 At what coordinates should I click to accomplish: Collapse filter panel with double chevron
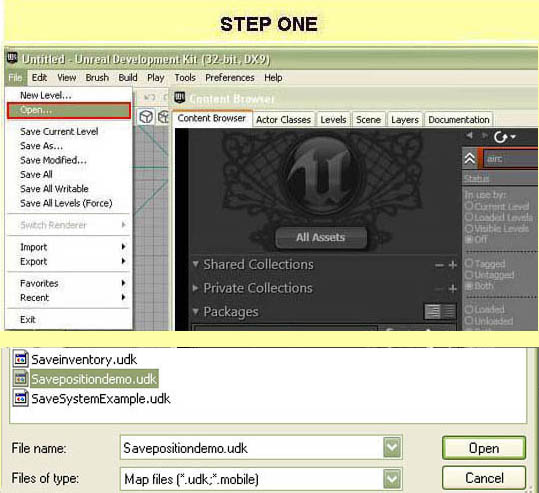470,159
